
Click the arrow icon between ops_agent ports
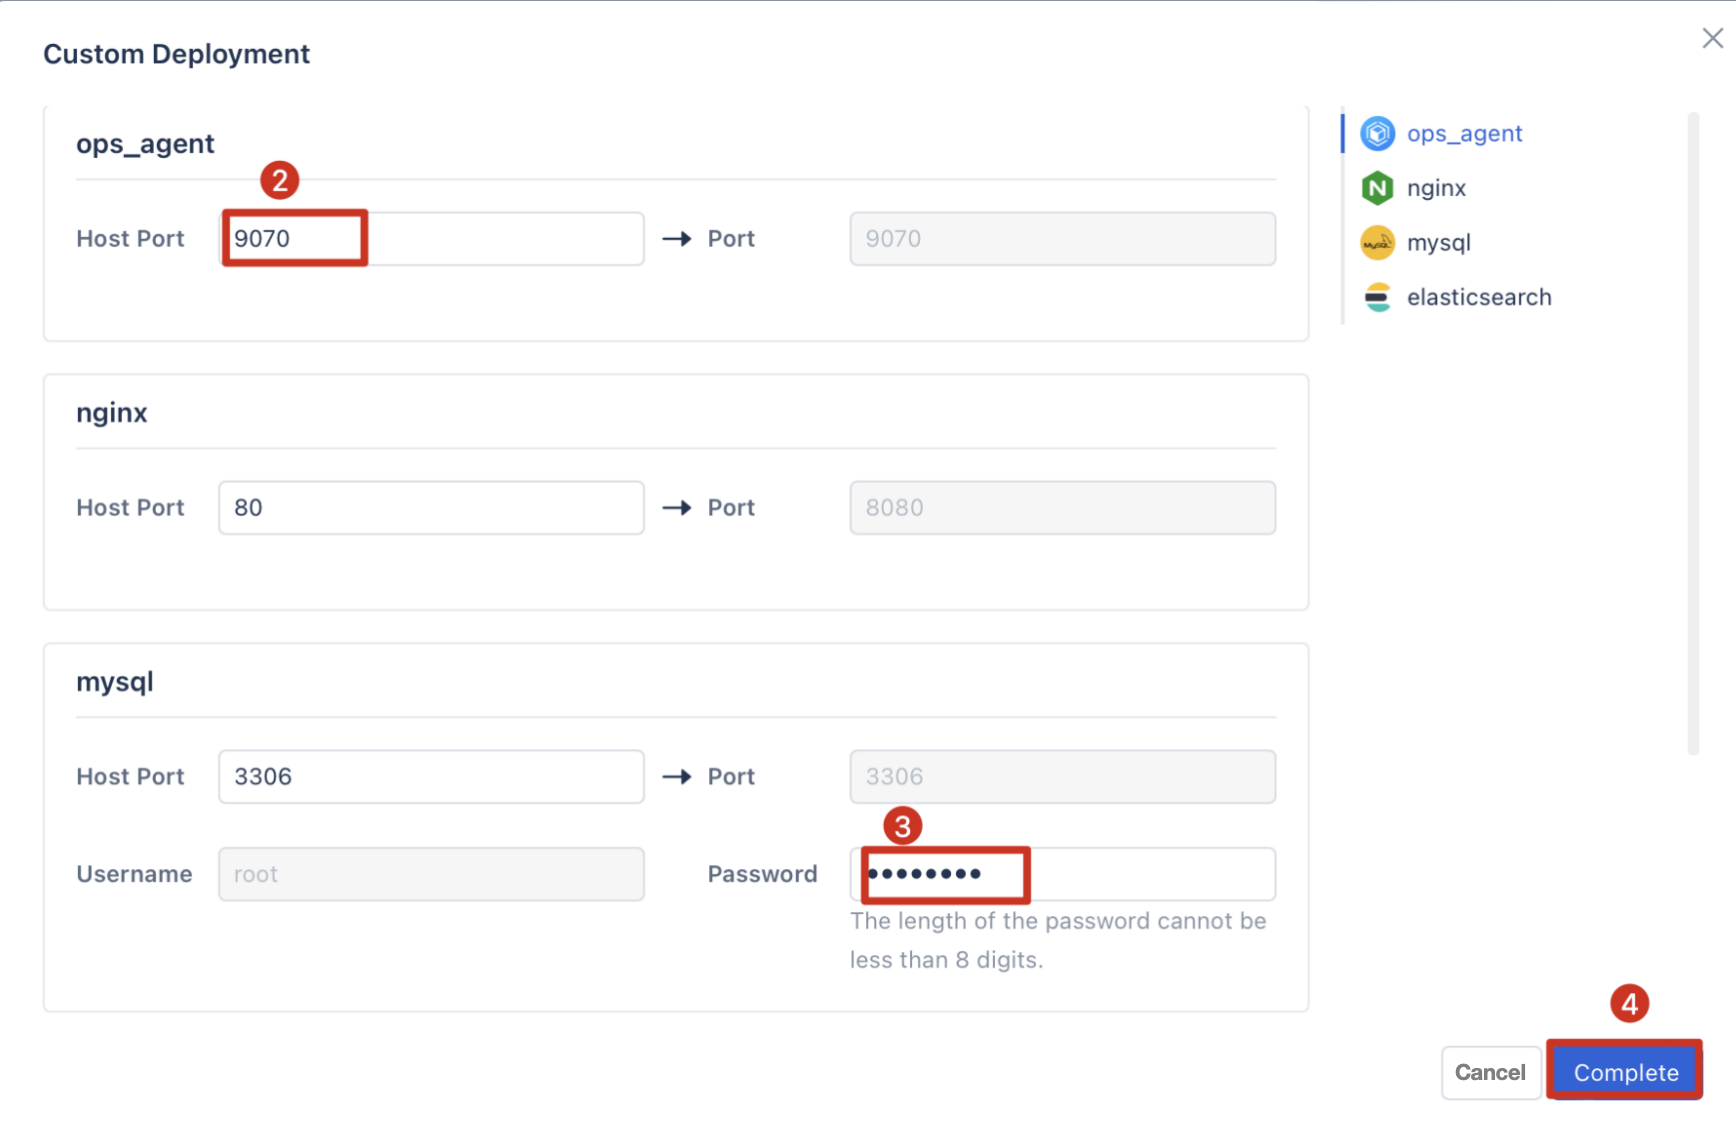click(x=676, y=238)
